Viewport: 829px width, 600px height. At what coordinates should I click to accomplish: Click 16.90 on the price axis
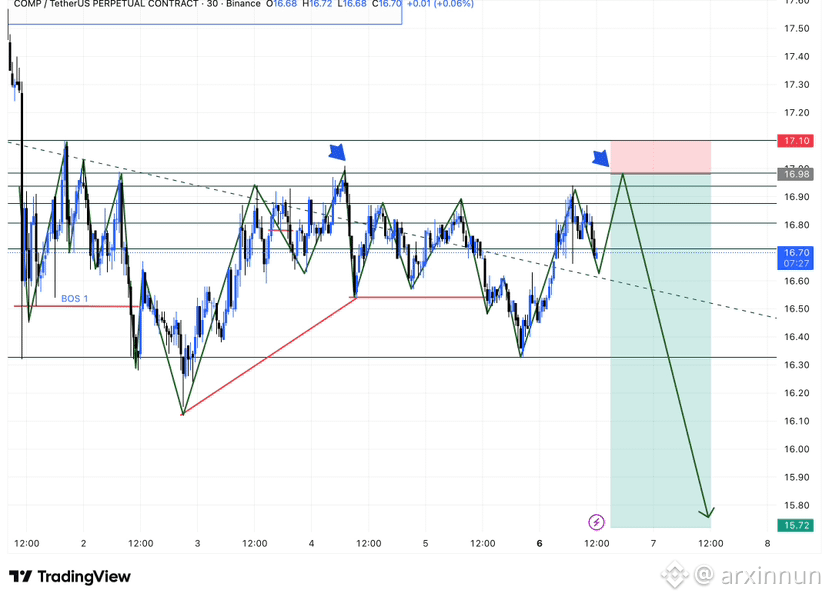pos(796,197)
